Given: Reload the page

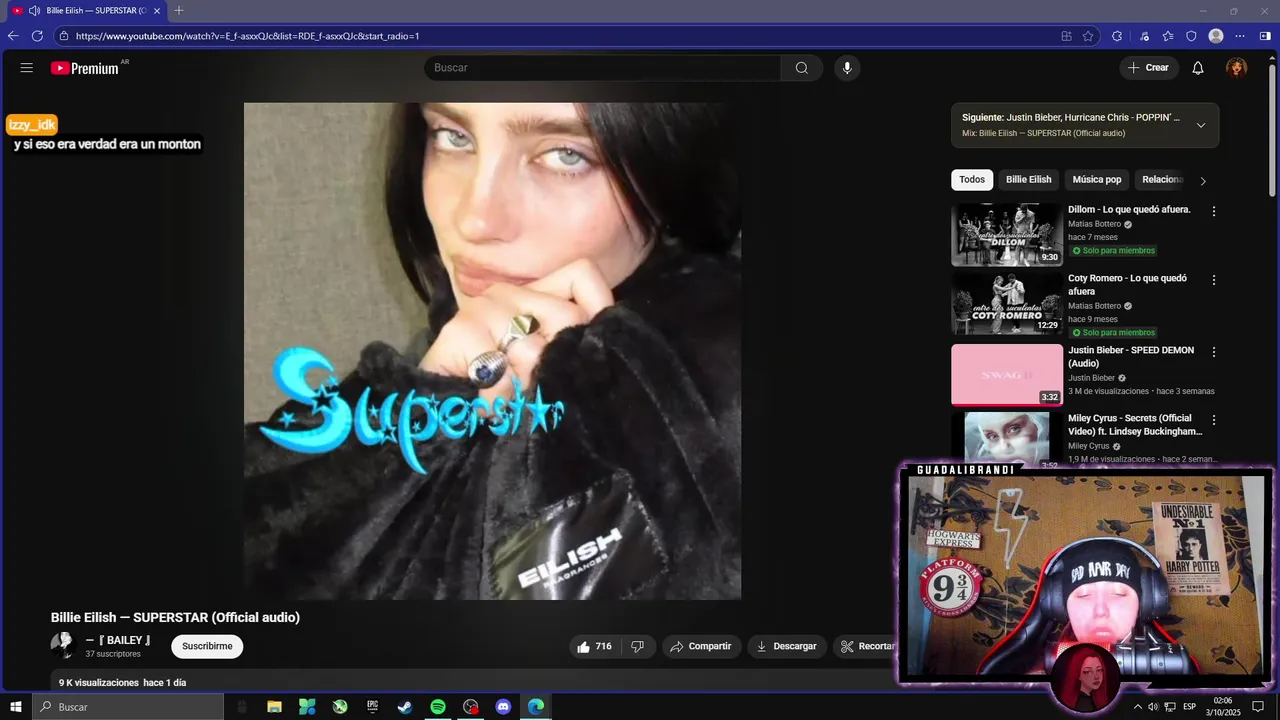Looking at the screenshot, I should click(37, 36).
